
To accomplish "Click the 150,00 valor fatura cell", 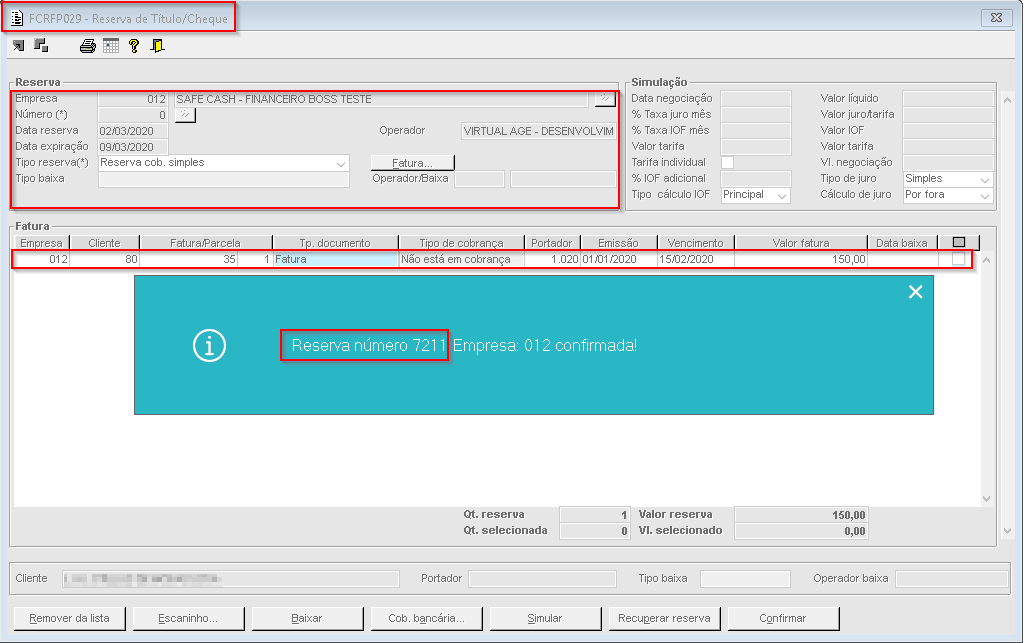I will [x=801, y=259].
